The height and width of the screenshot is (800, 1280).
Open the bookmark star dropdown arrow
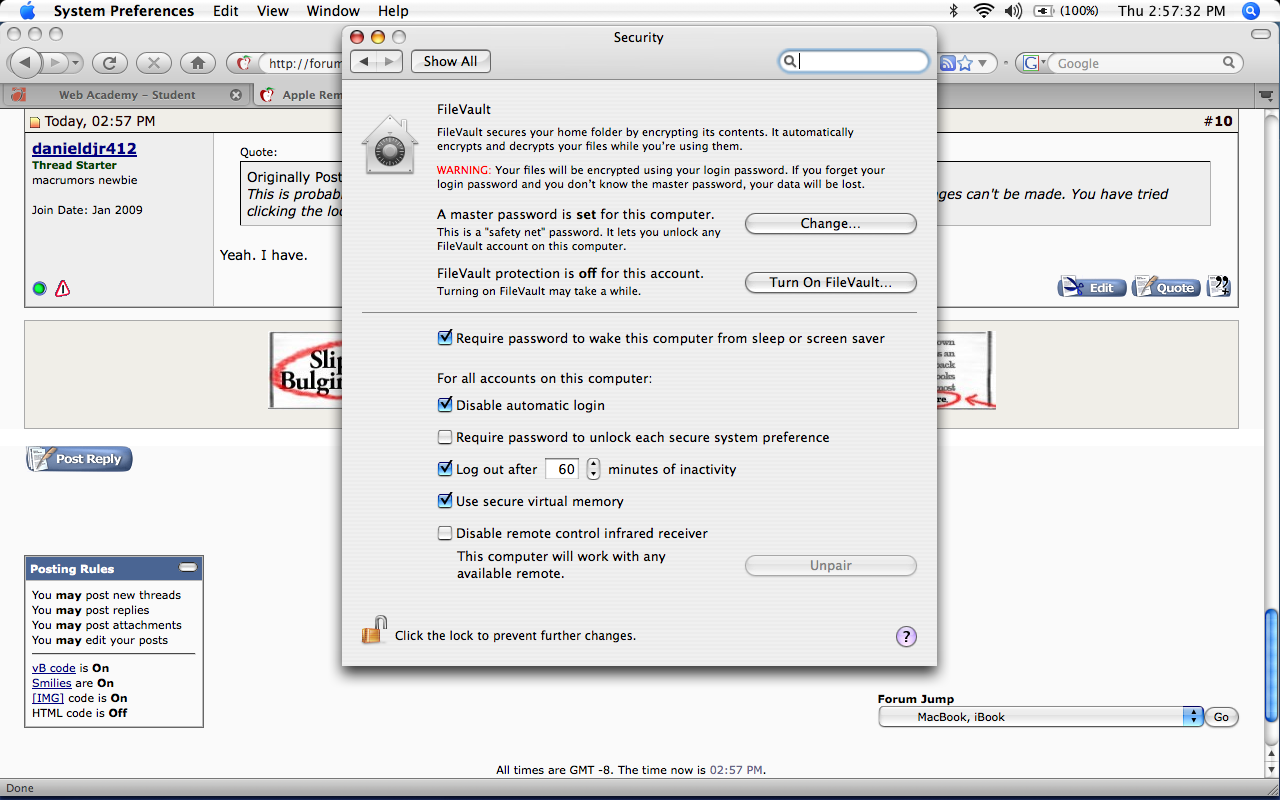point(982,63)
